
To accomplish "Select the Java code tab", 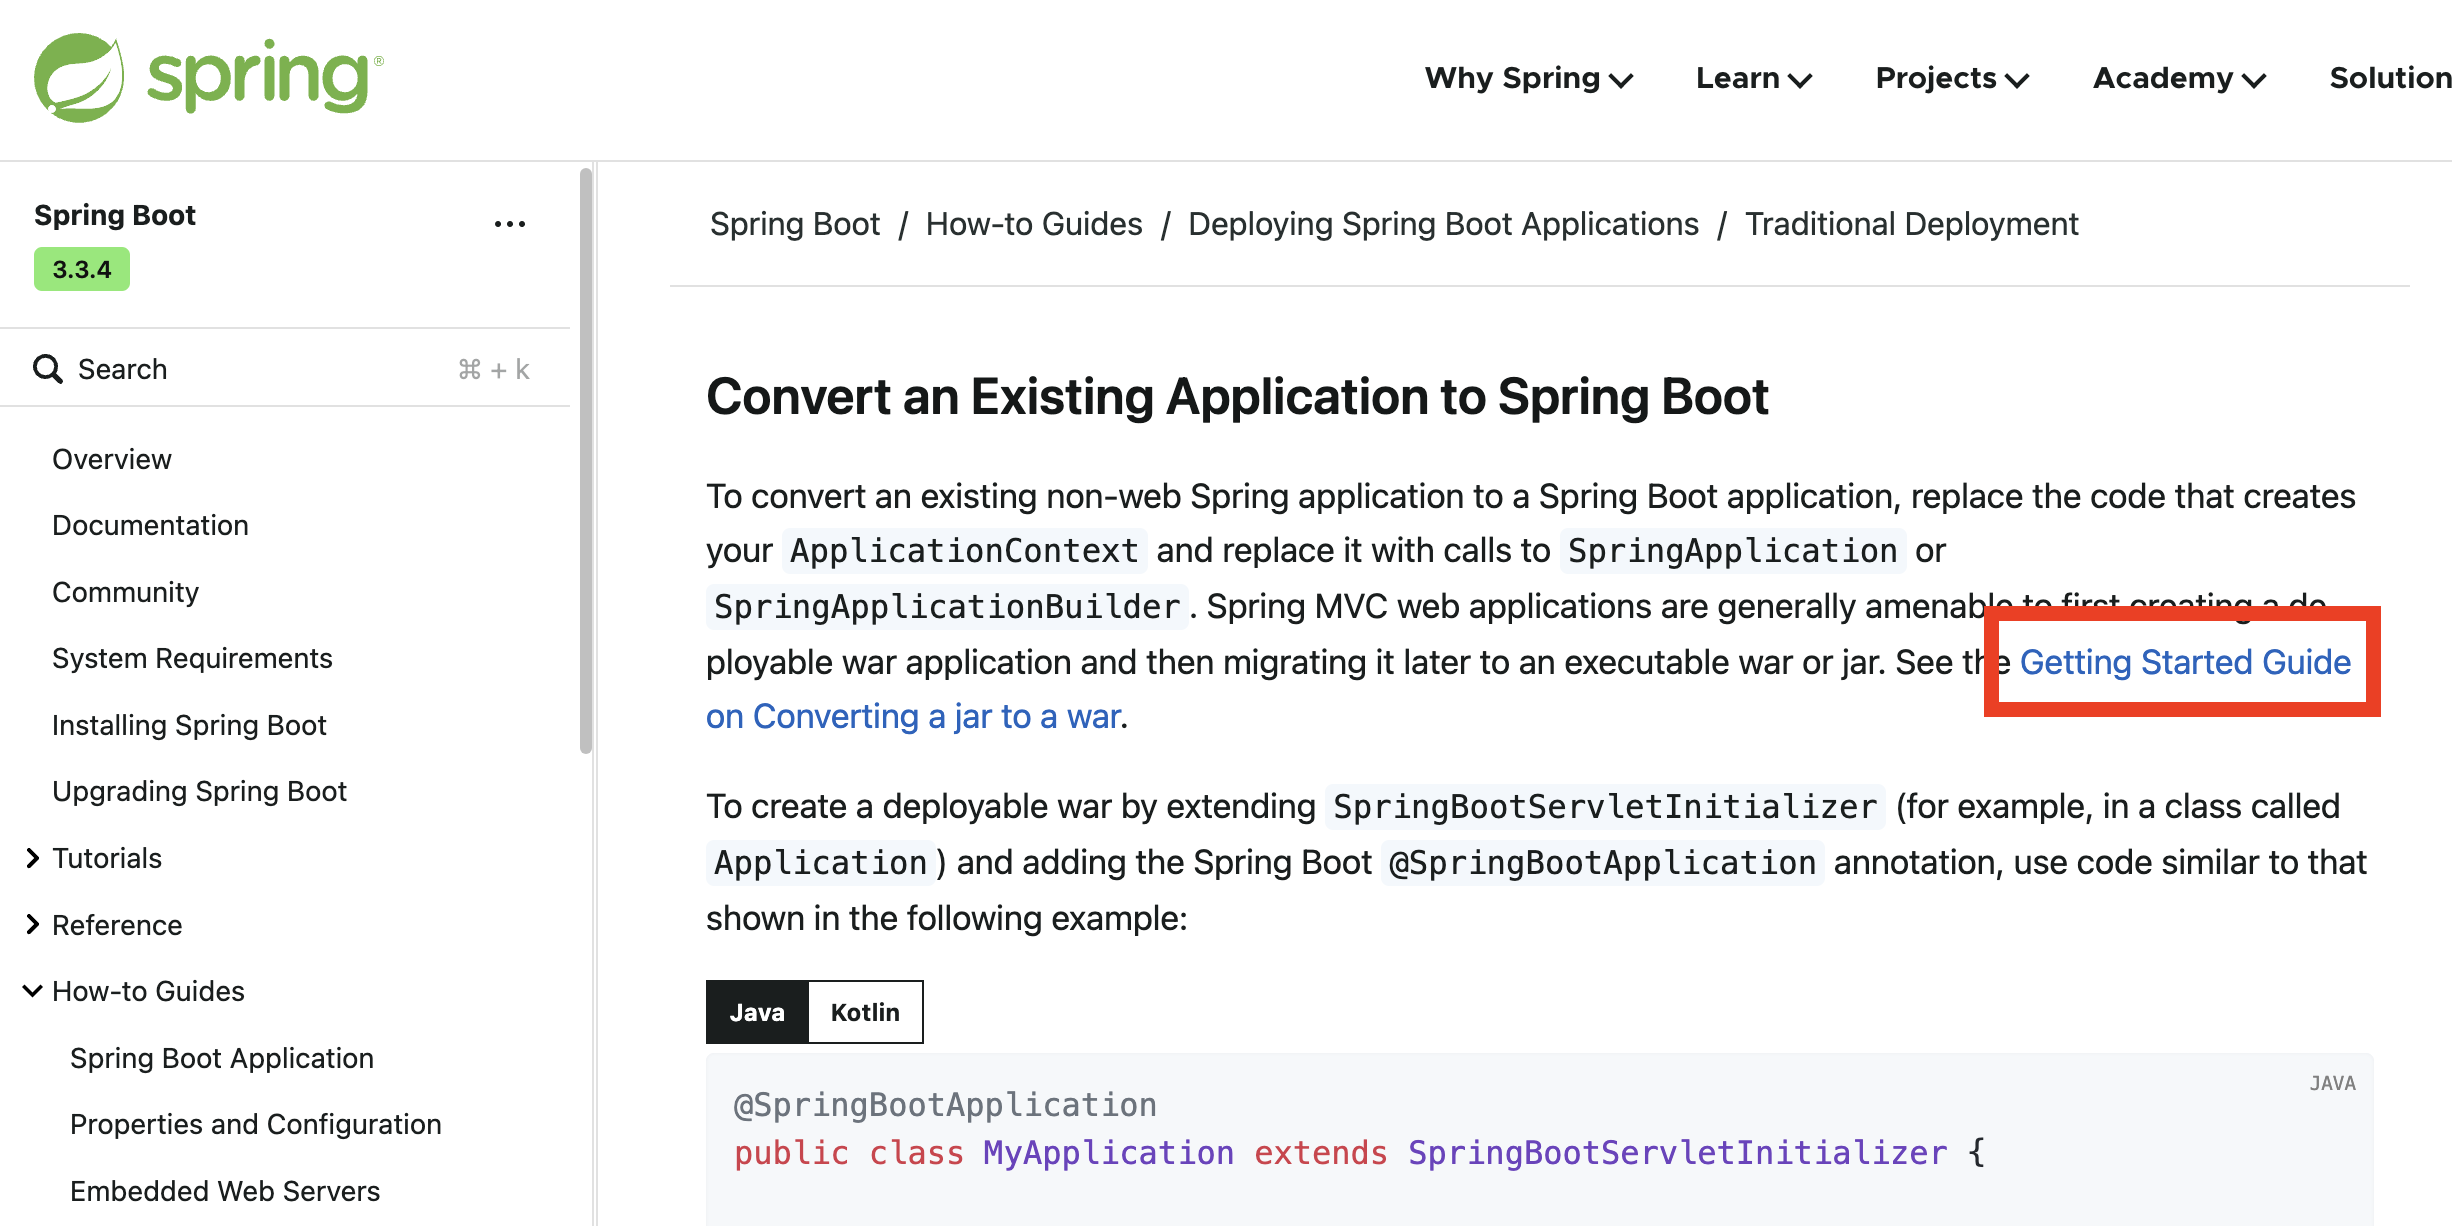I will point(757,1012).
